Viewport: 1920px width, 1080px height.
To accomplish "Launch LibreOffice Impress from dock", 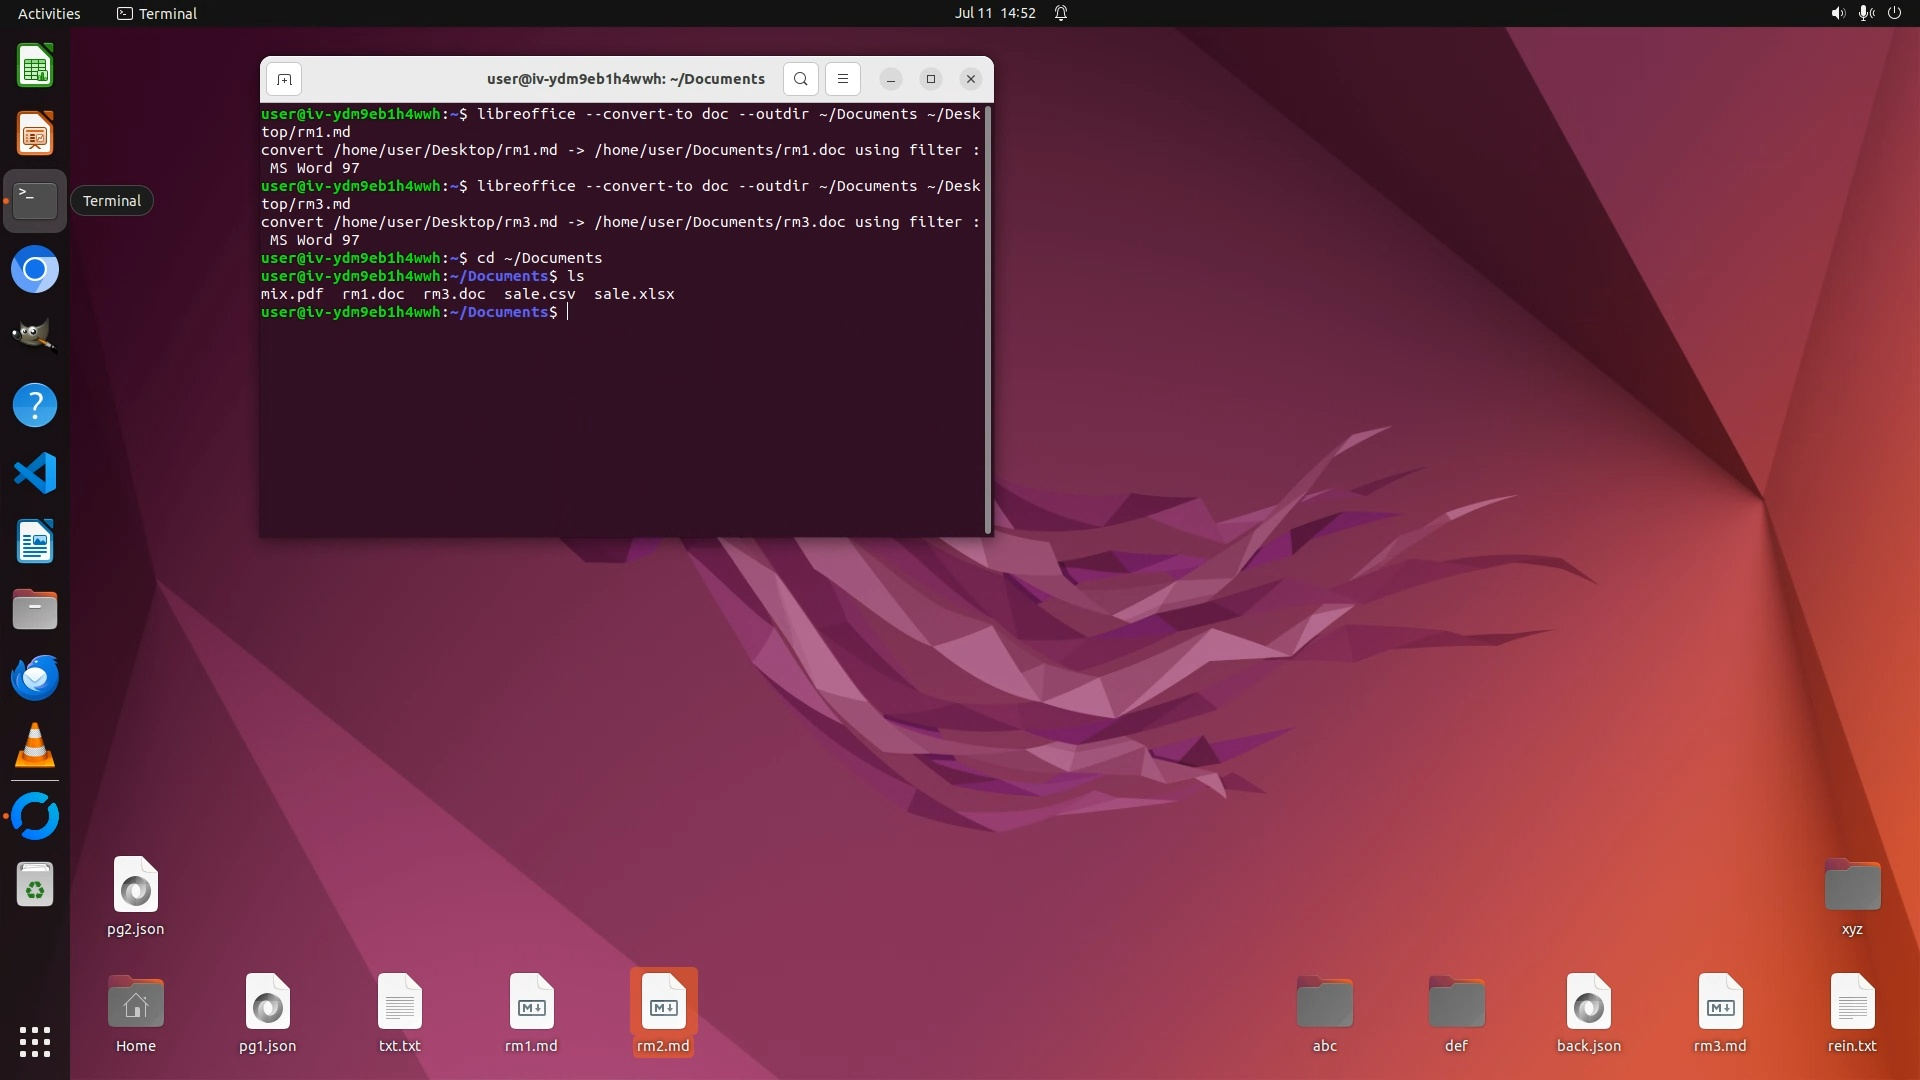I will (35, 134).
